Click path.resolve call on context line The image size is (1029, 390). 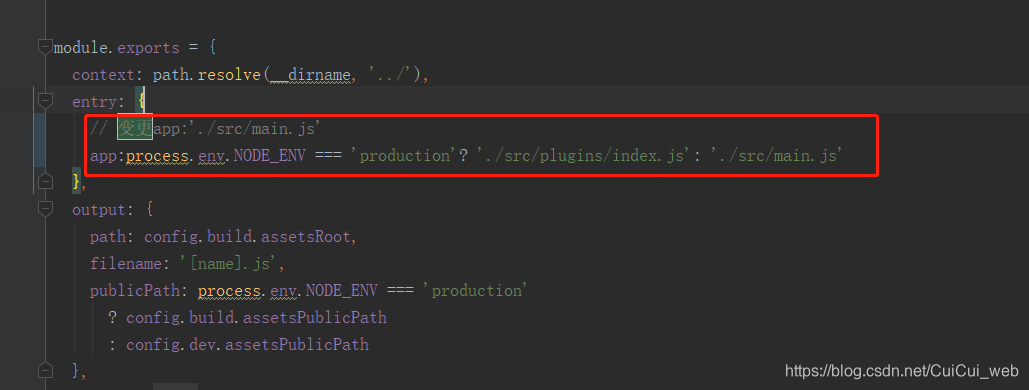point(207,75)
